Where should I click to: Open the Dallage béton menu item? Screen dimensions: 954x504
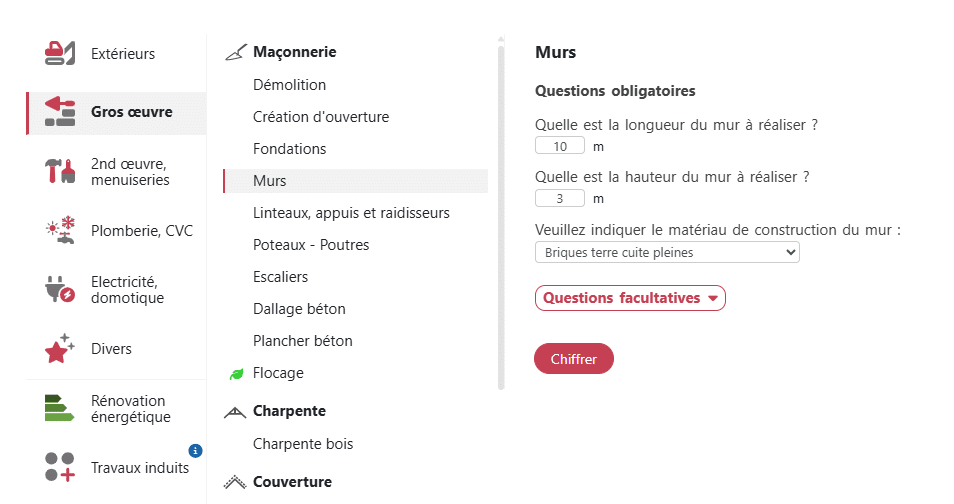299,309
